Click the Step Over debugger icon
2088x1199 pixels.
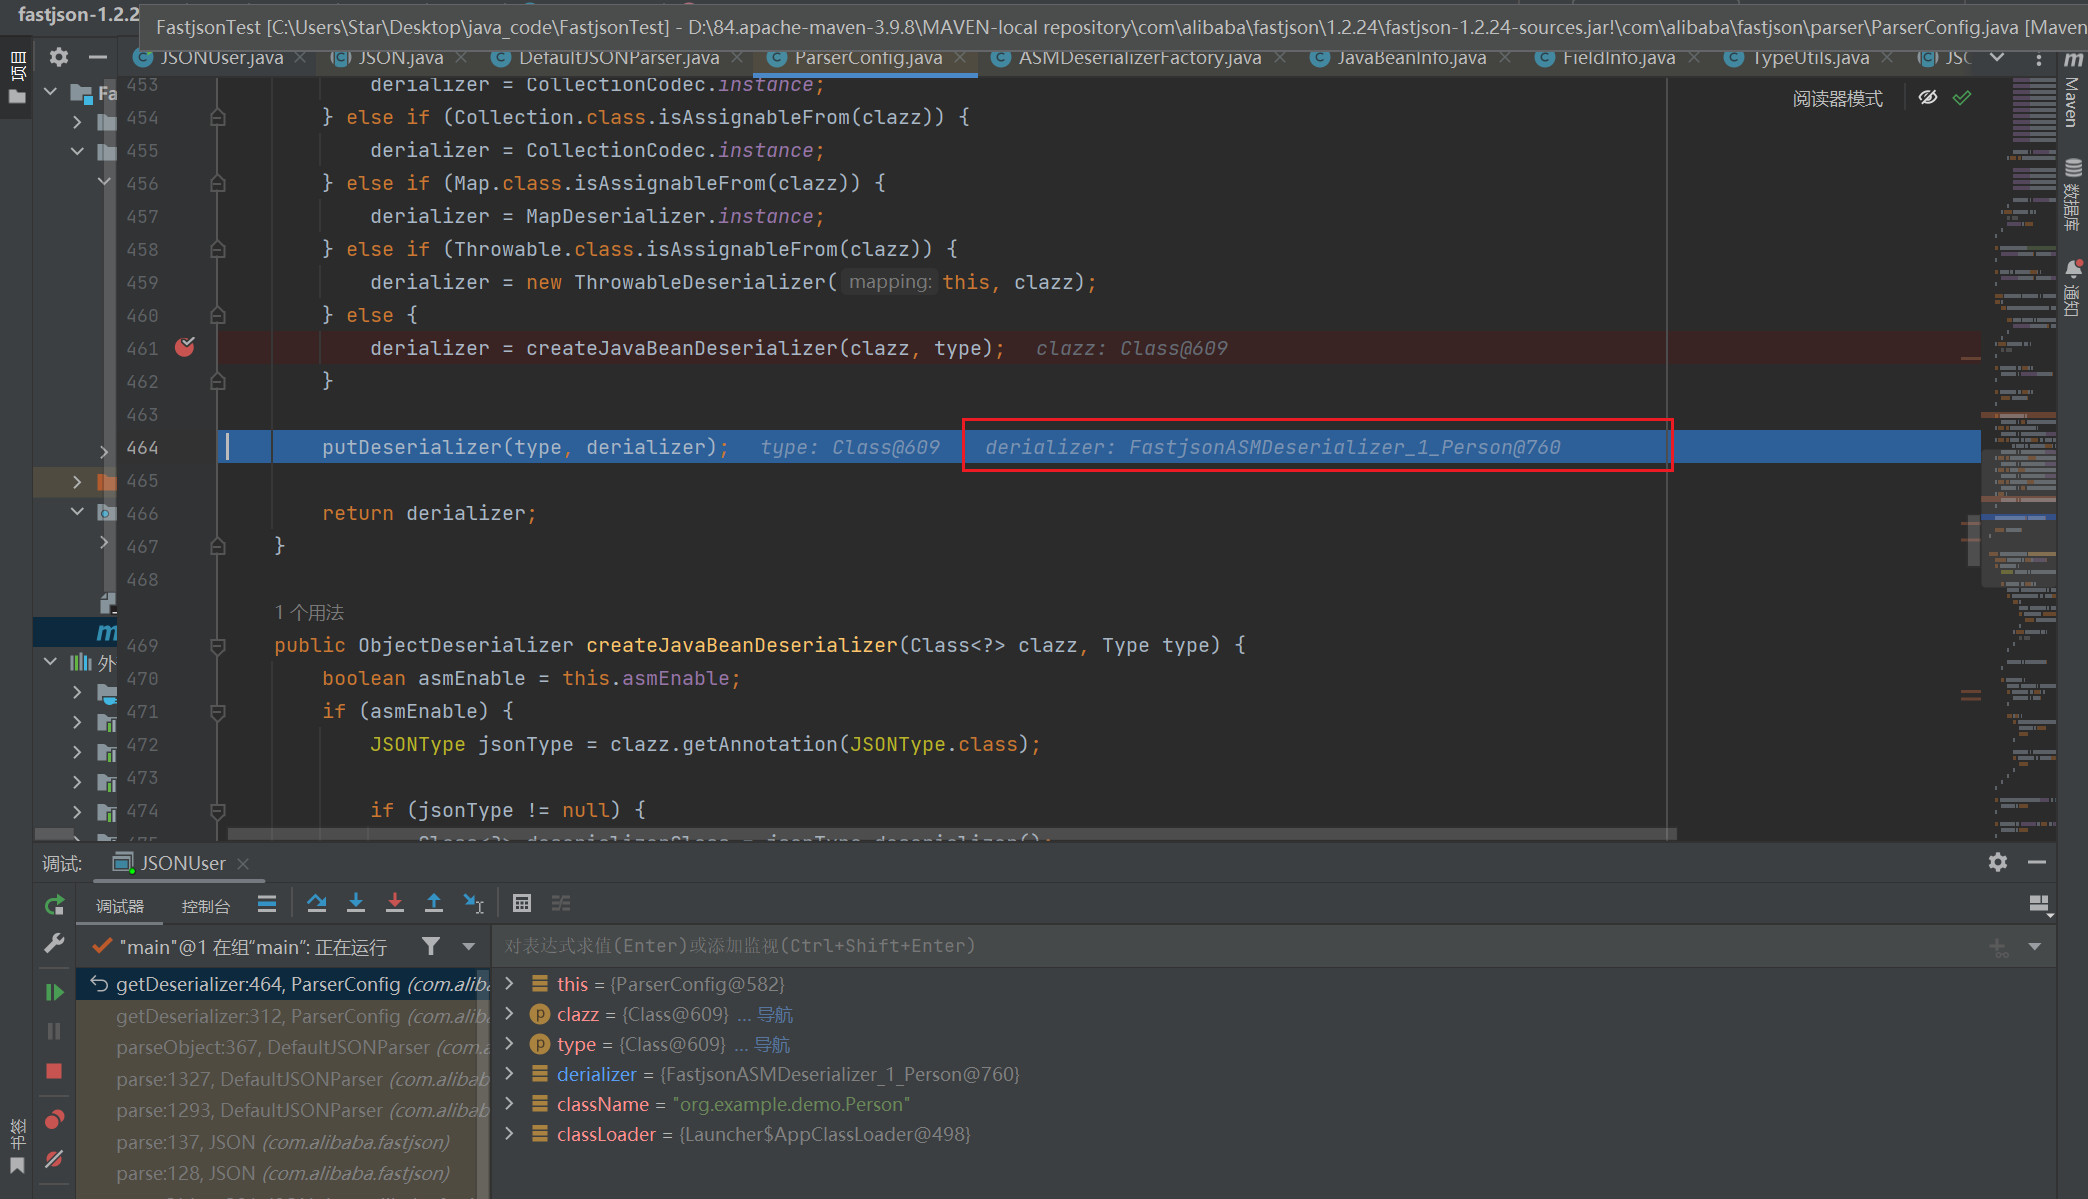317,903
